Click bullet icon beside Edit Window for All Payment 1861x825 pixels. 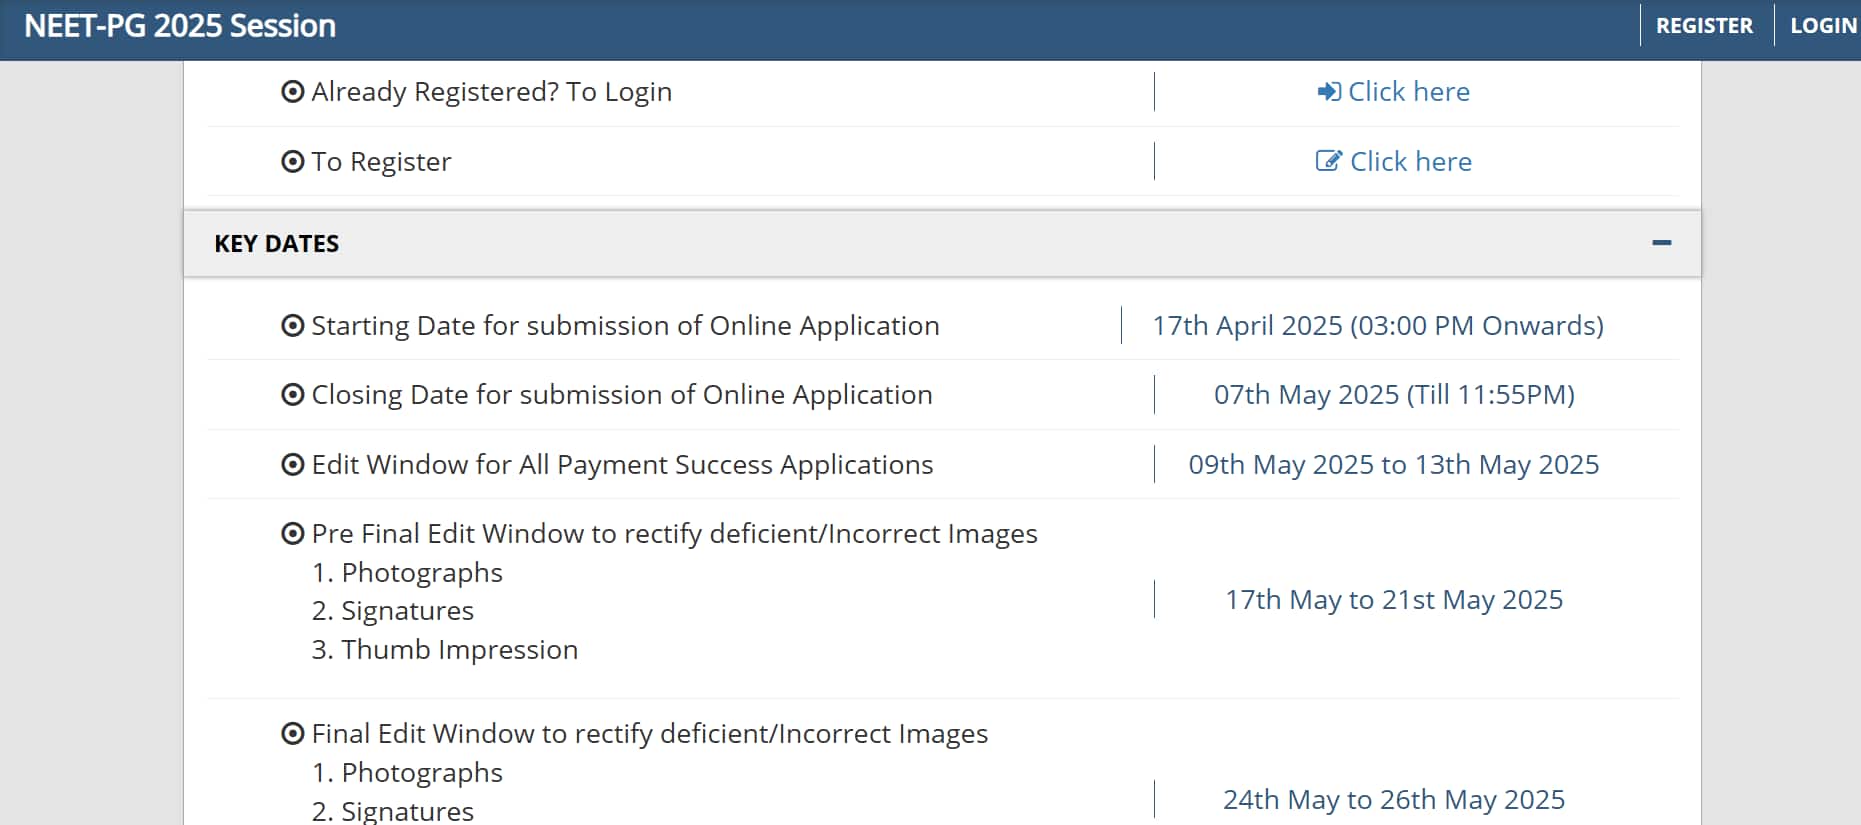(x=293, y=465)
